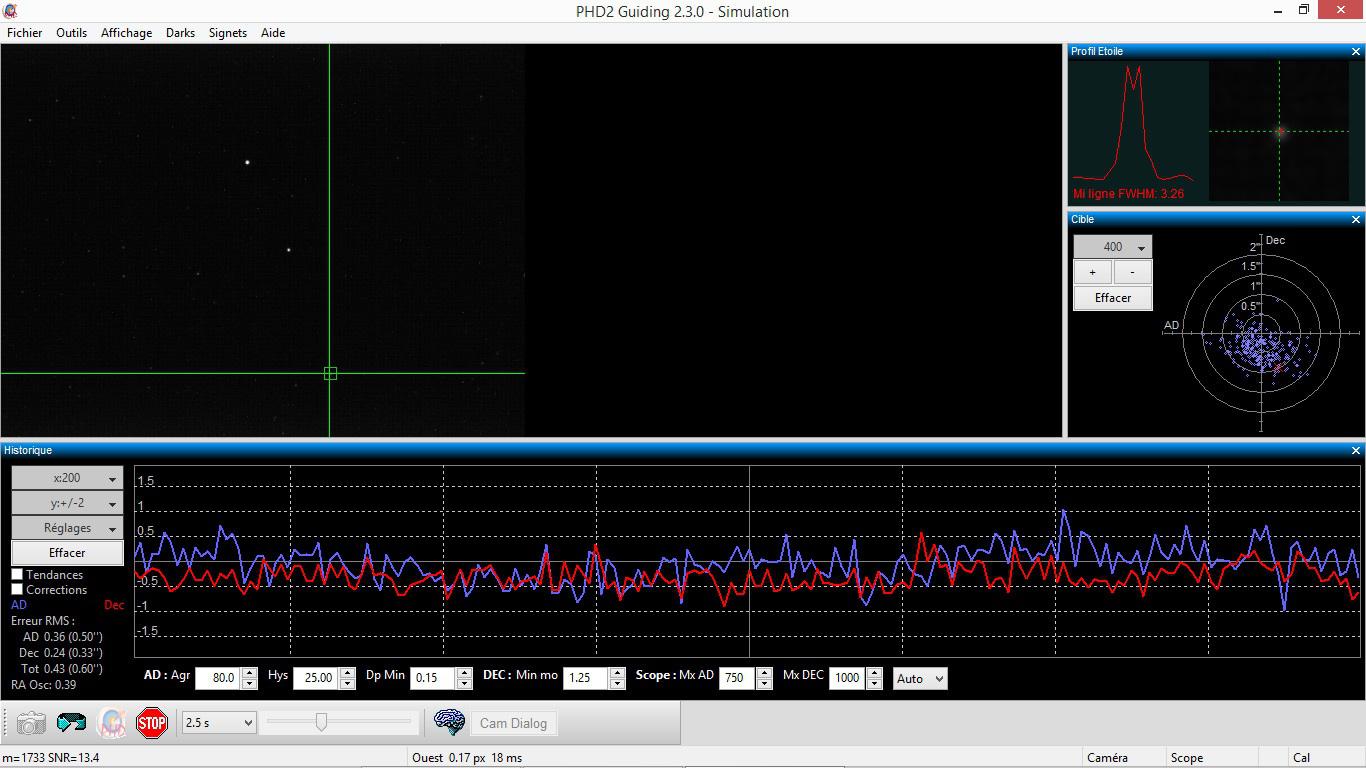Open the Outils menu
The width and height of the screenshot is (1366, 768).
[71, 33]
